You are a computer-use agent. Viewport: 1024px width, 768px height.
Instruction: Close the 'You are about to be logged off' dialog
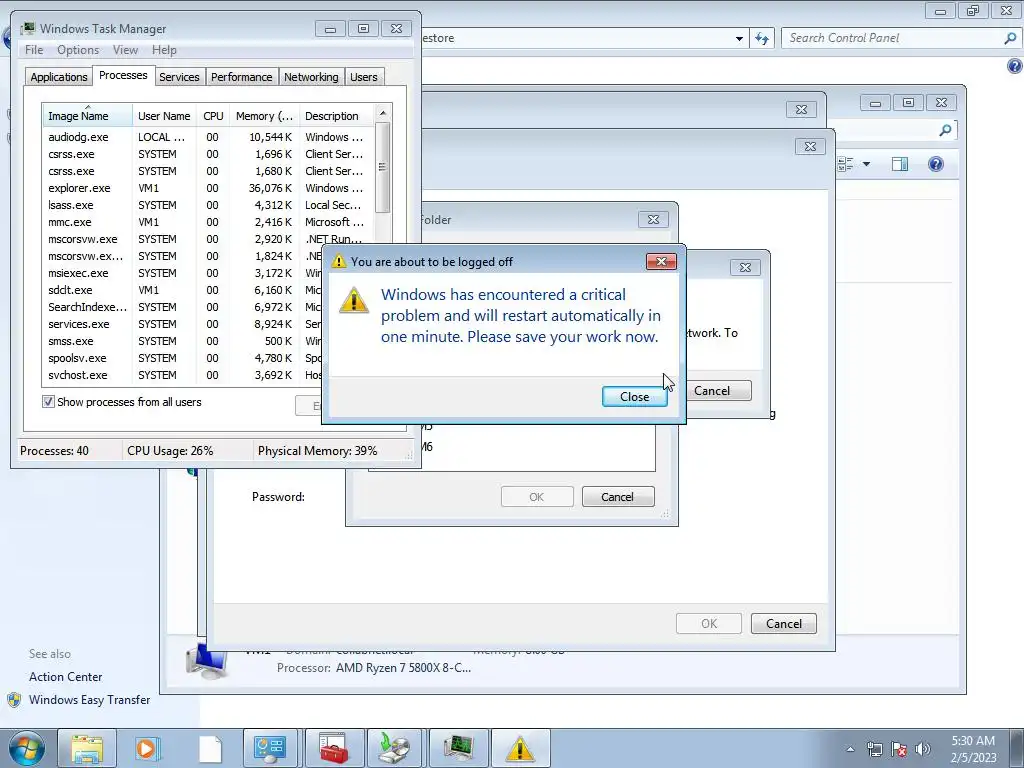tap(661, 262)
